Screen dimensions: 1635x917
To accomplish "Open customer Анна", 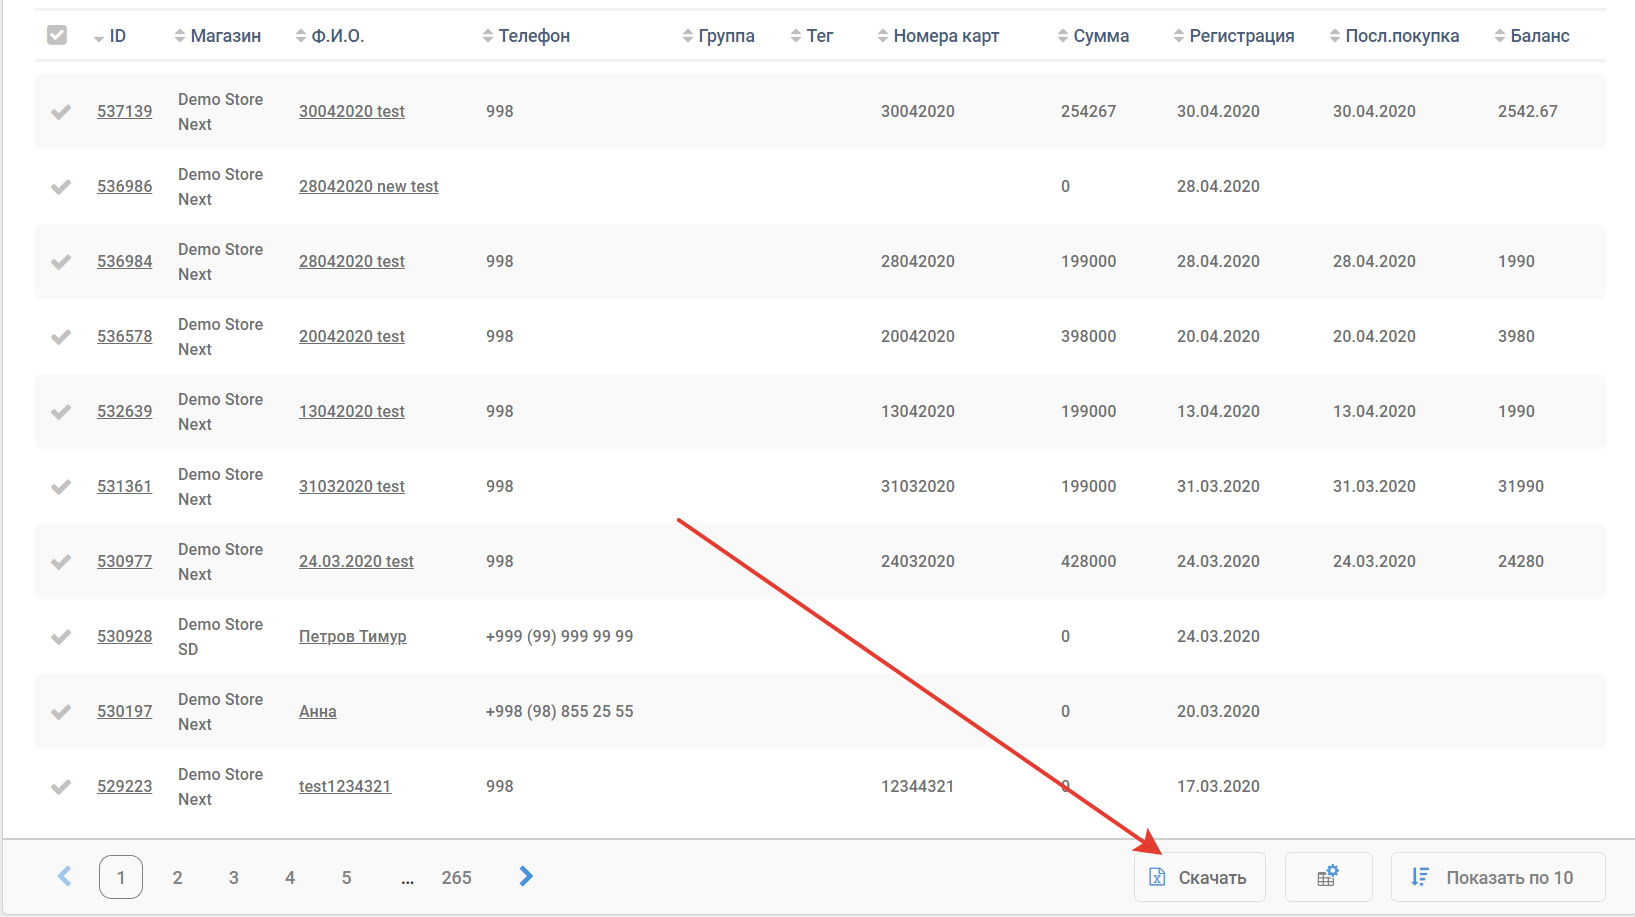I will pyautogui.click(x=318, y=711).
